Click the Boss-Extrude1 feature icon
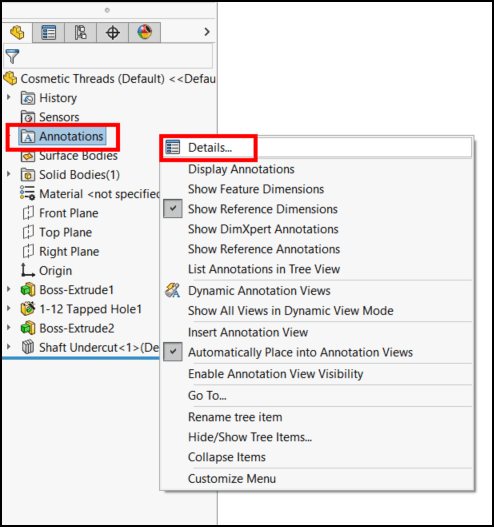The image size is (494, 527). coord(28,290)
